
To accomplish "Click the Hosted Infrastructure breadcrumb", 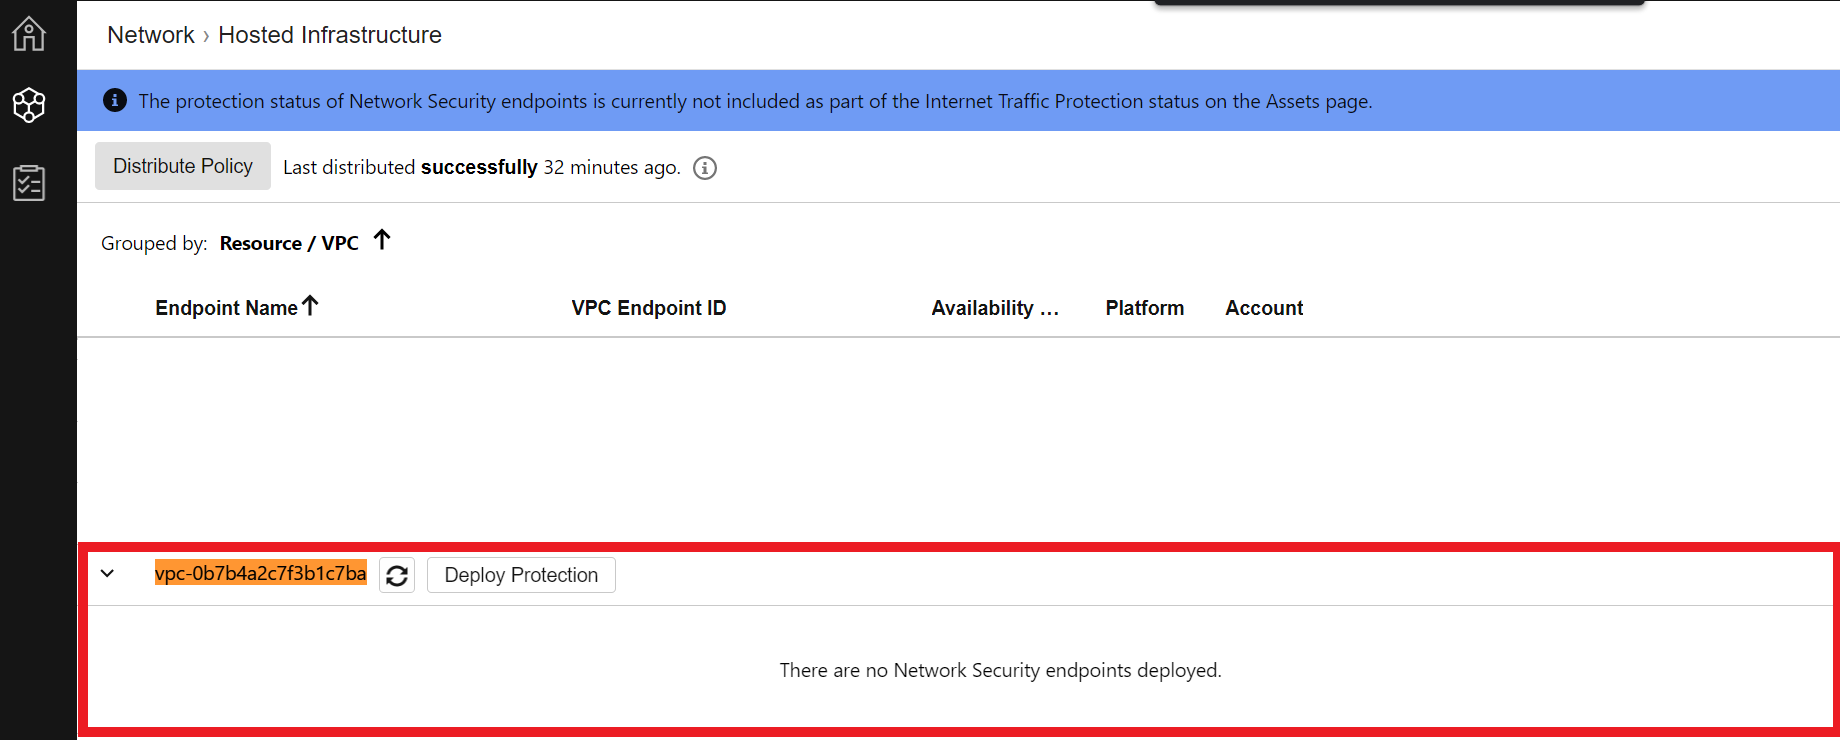I will pyautogui.click(x=330, y=35).
